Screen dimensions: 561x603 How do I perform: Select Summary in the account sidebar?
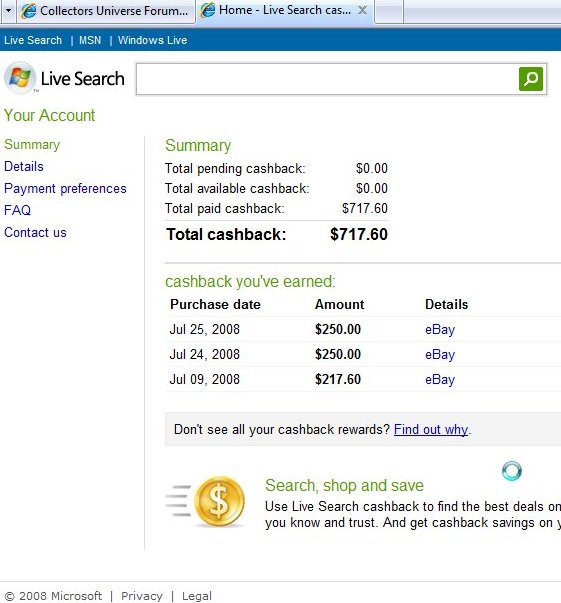(x=32, y=145)
